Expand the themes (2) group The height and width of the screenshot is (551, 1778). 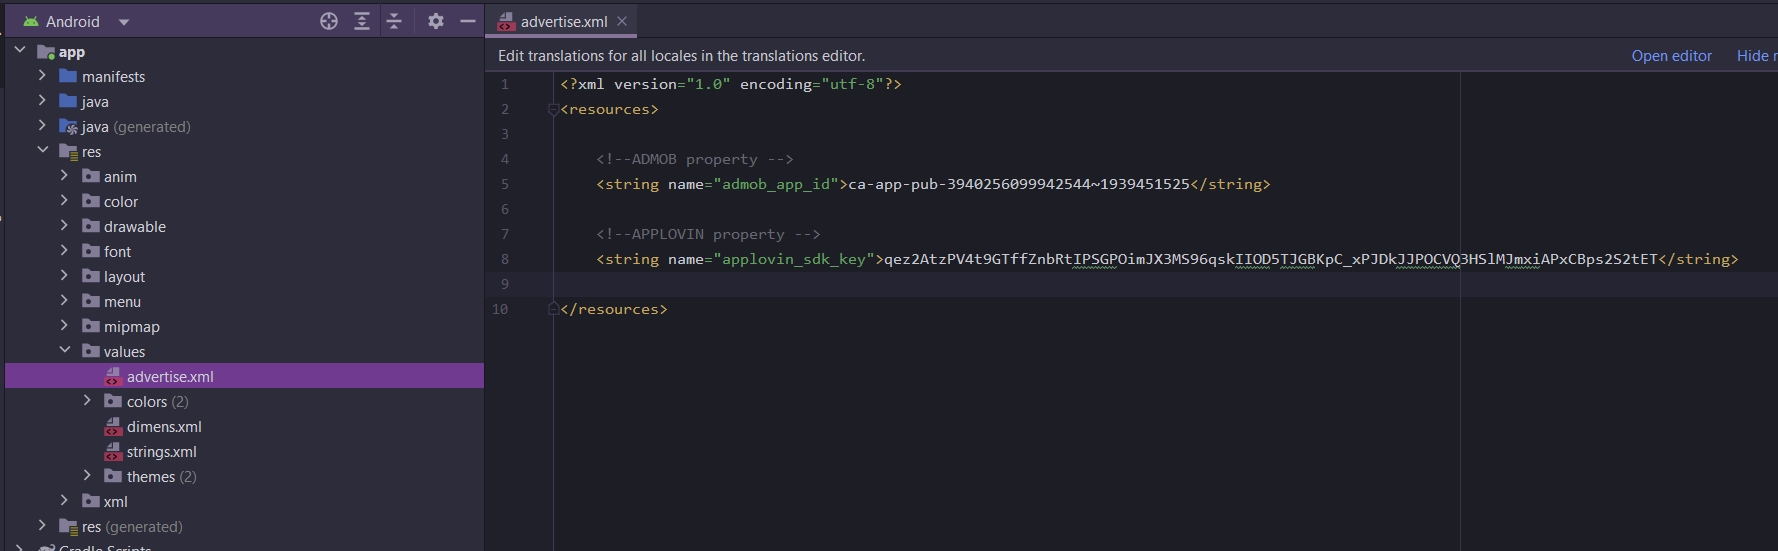click(87, 476)
